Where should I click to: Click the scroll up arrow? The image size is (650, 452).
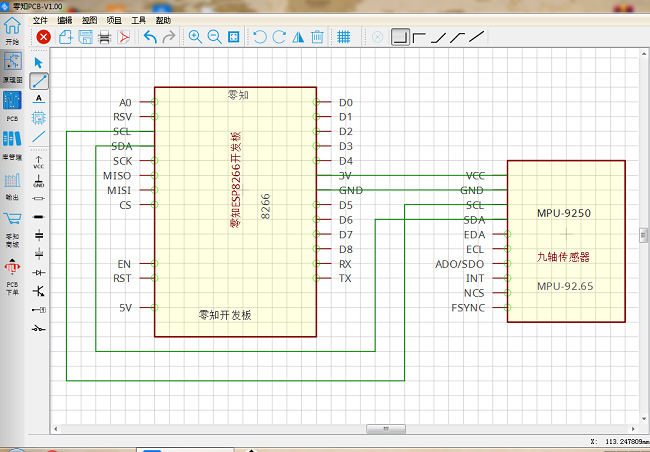644,54
